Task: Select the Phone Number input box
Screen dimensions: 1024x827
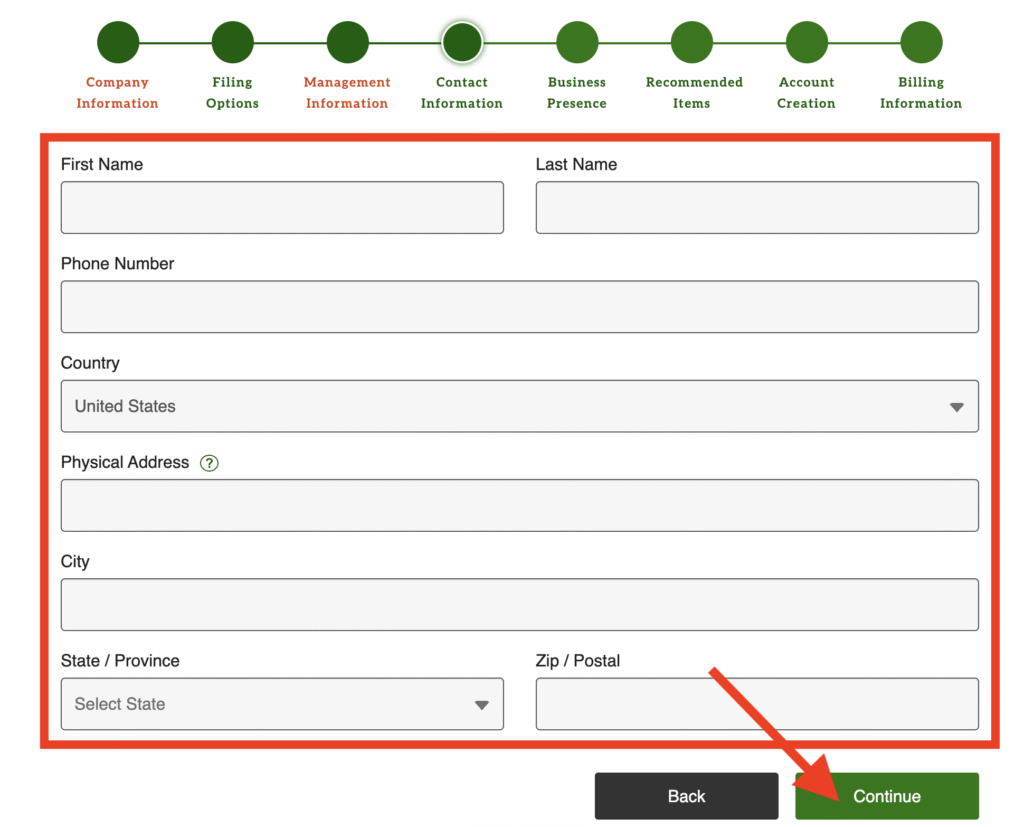Action: tap(519, 307)
